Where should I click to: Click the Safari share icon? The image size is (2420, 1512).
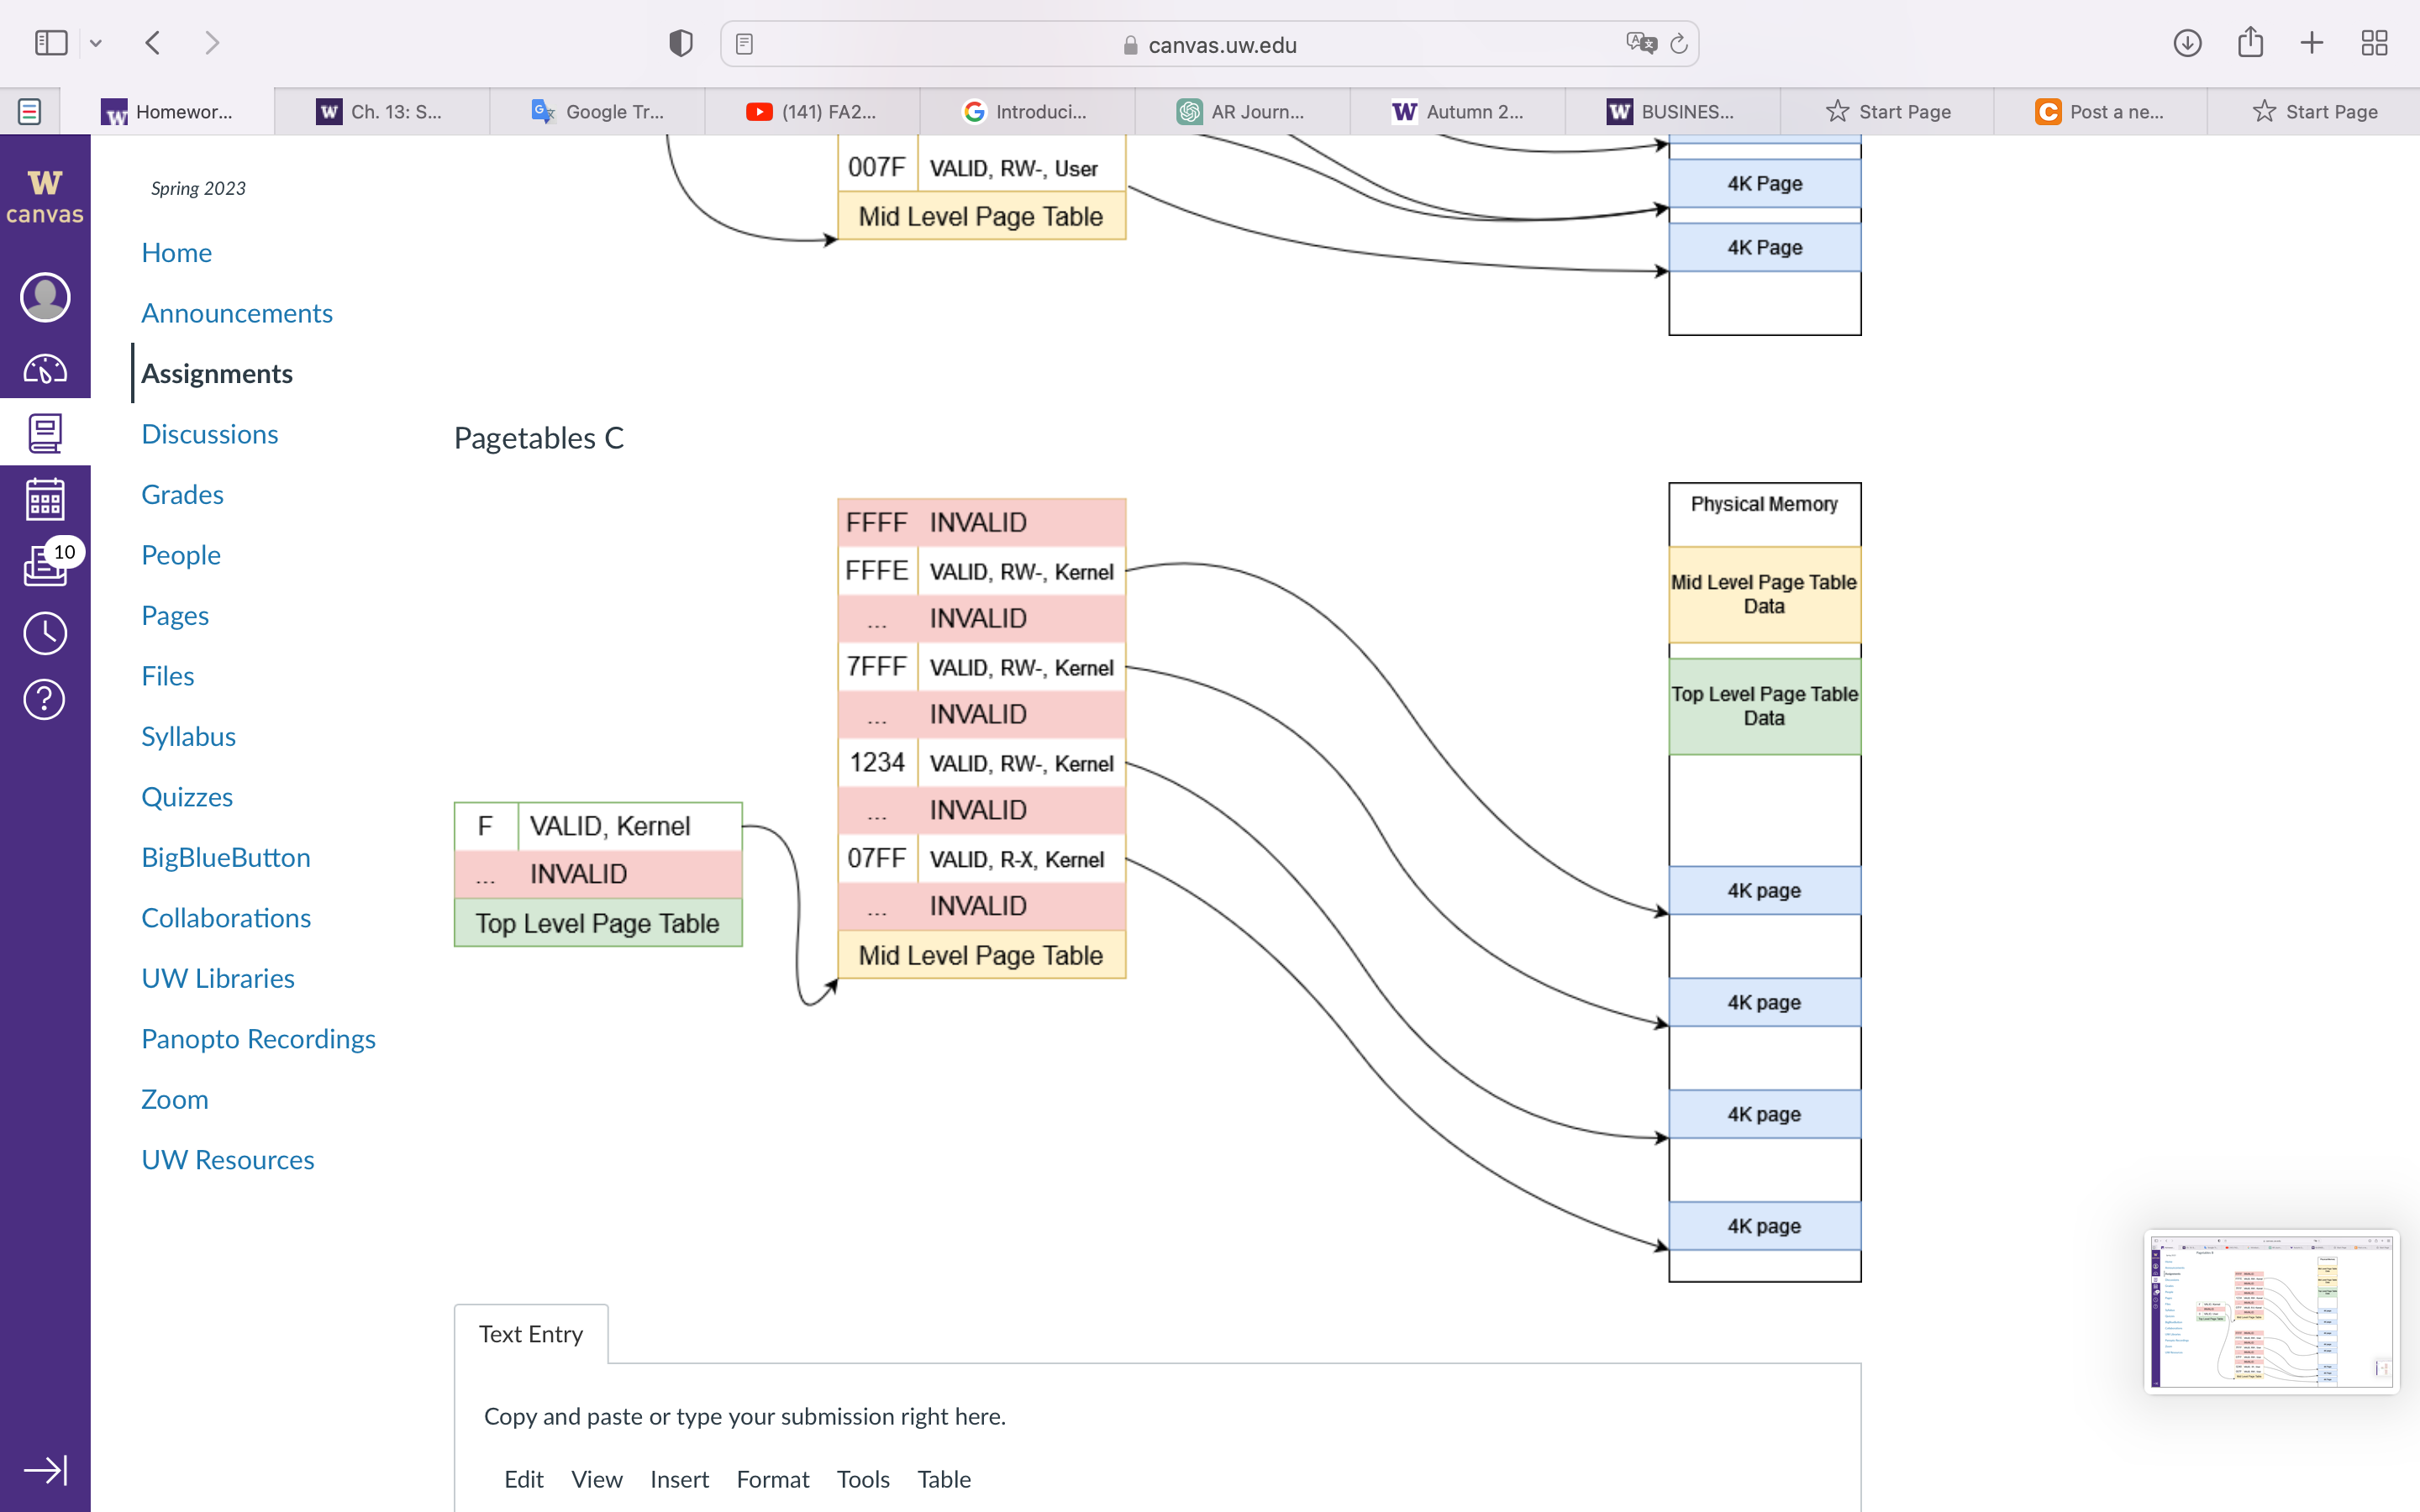(2250, 42)
